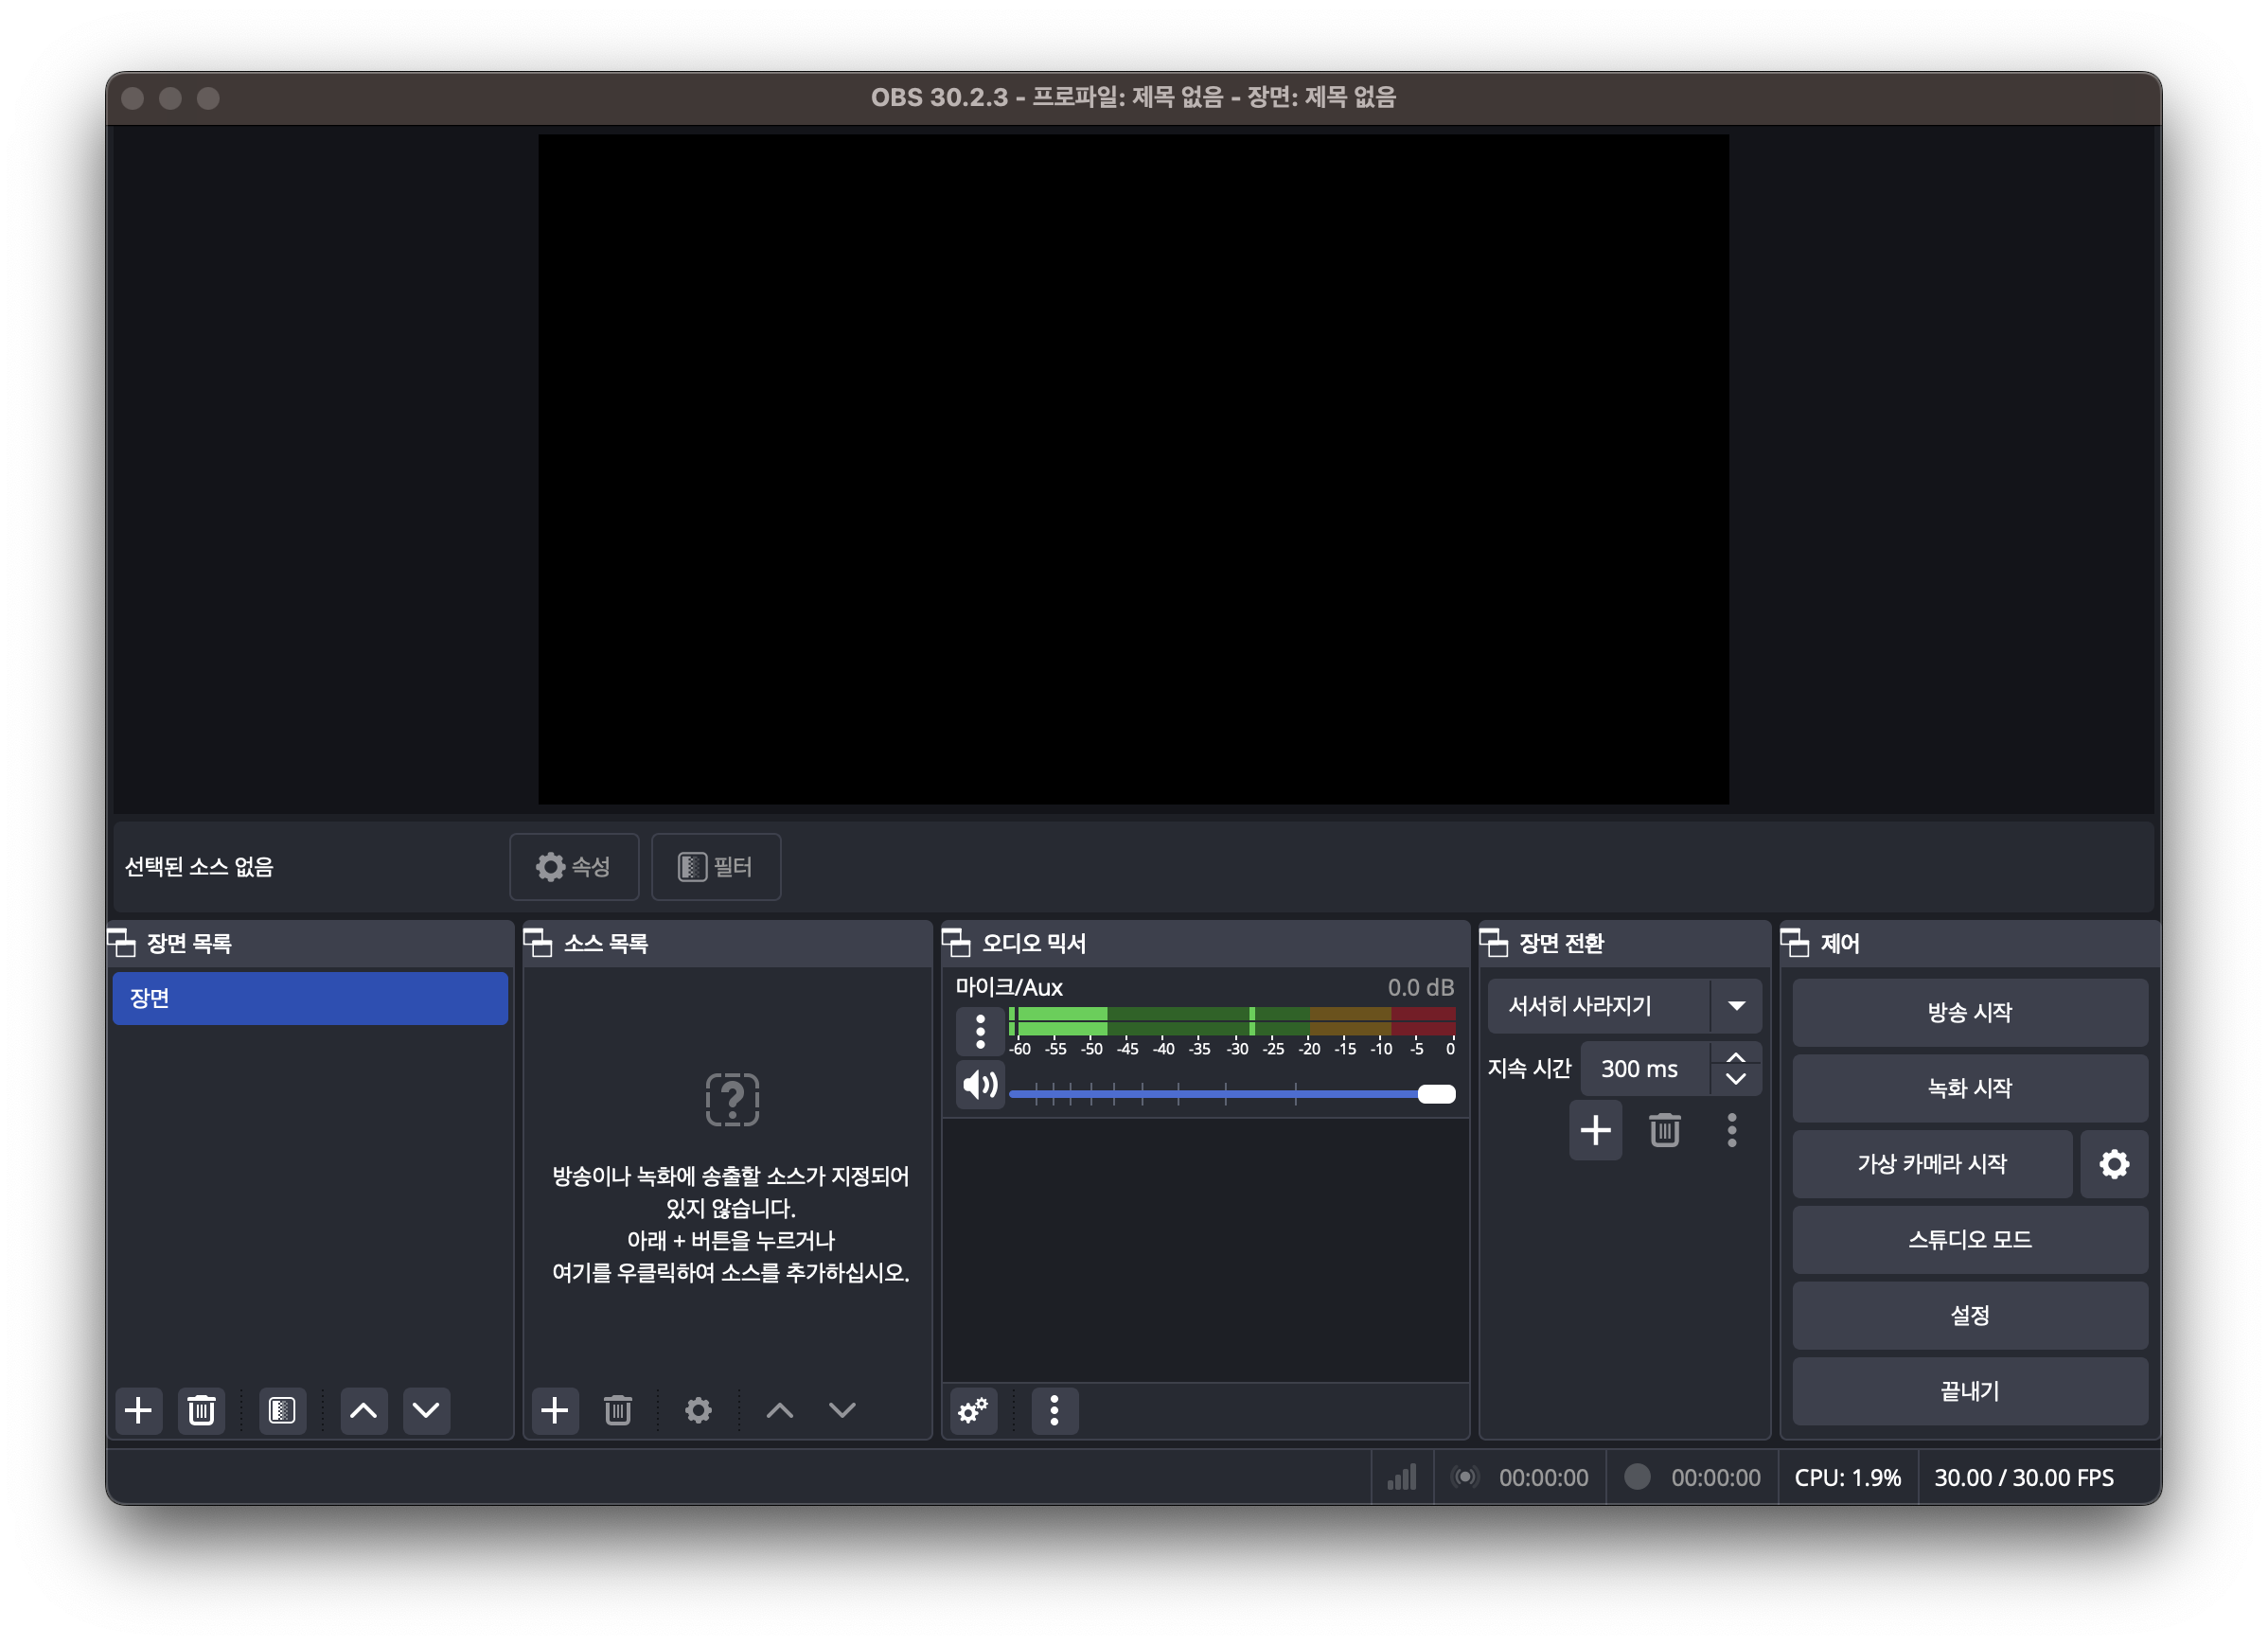The width and height of the screenshot is (2268, 1645).
Task: Open advanced audio properties gears icon
Action: coord(973,1410)
